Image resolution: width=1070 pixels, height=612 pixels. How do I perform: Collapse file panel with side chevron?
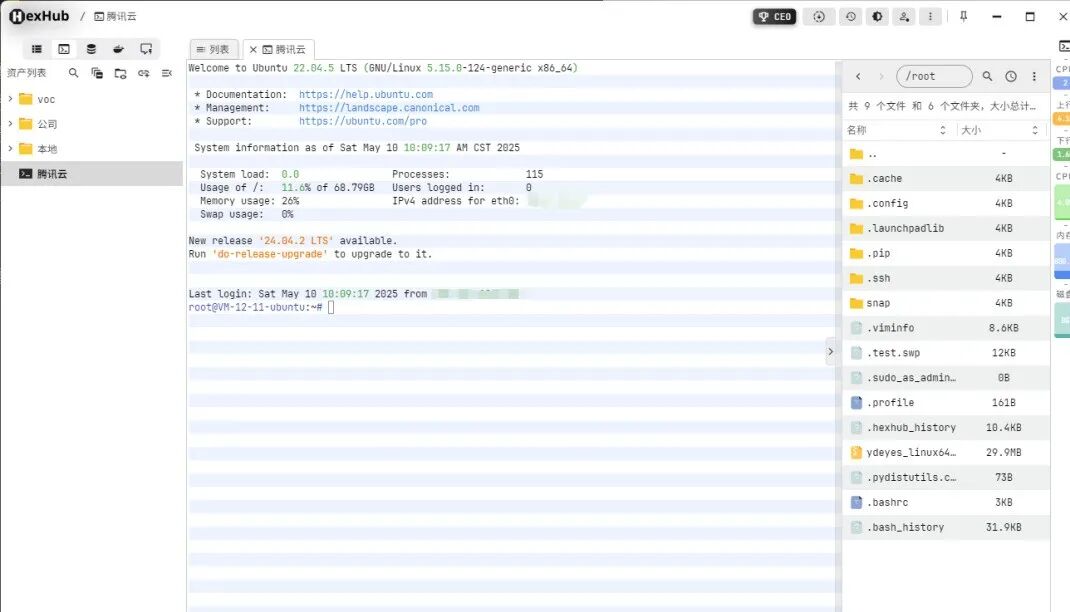tap(830, 352)
